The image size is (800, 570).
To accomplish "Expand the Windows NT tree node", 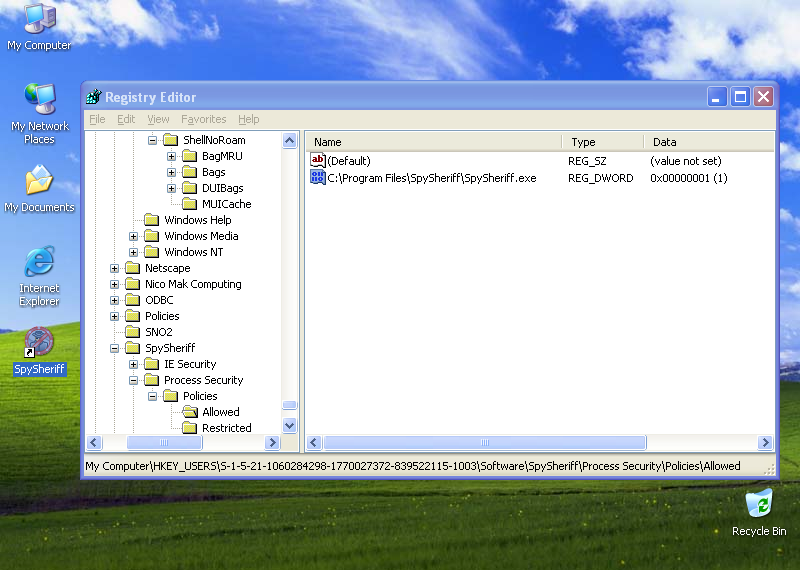I will point(133,252).
